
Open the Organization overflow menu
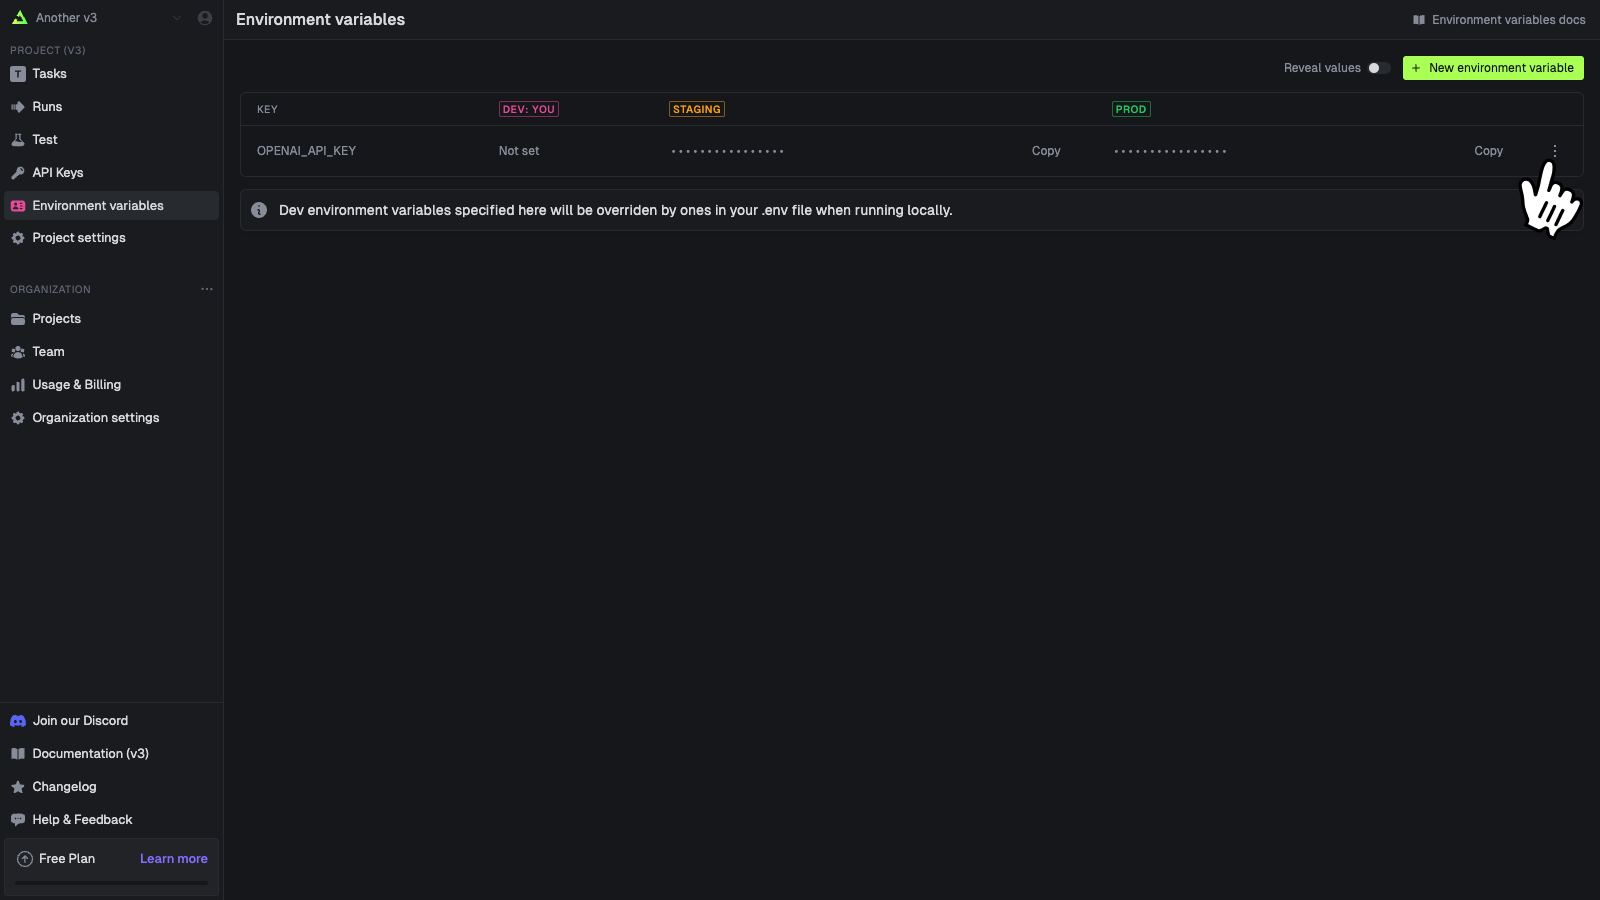point(207,289)
